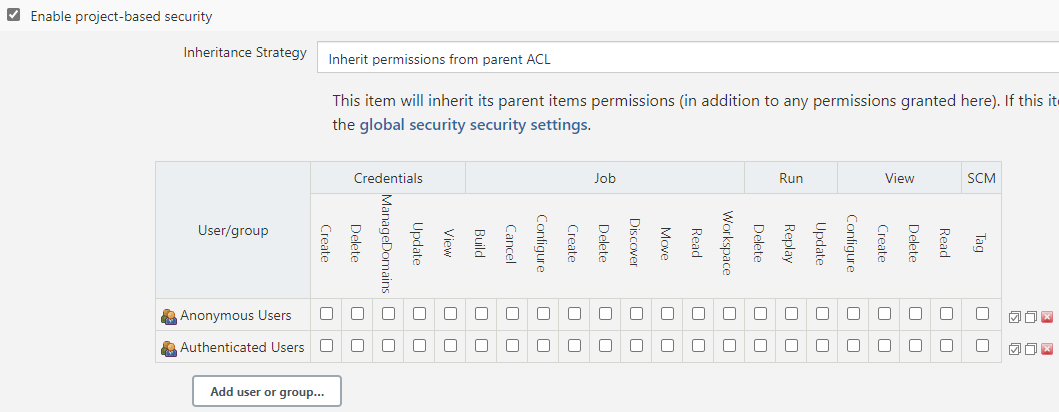
Task: Check Credentials Create for Authenticated Users
Action: coord(326,346)
